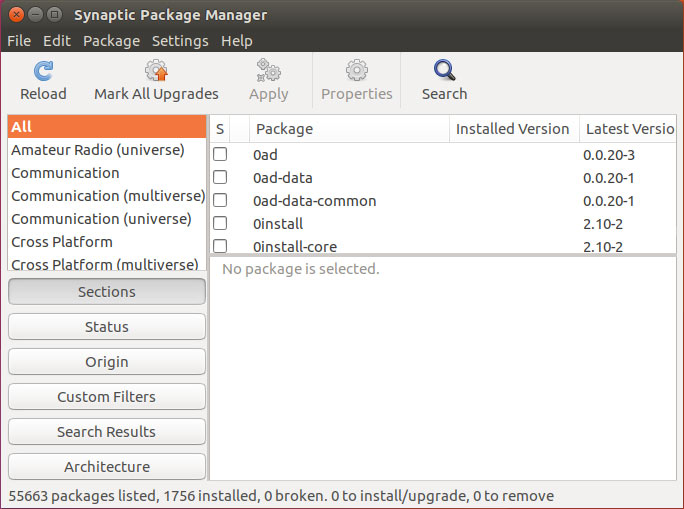Mark the 0install package checkbox
The height and width of the screenshot is (509, 684).
220,223
